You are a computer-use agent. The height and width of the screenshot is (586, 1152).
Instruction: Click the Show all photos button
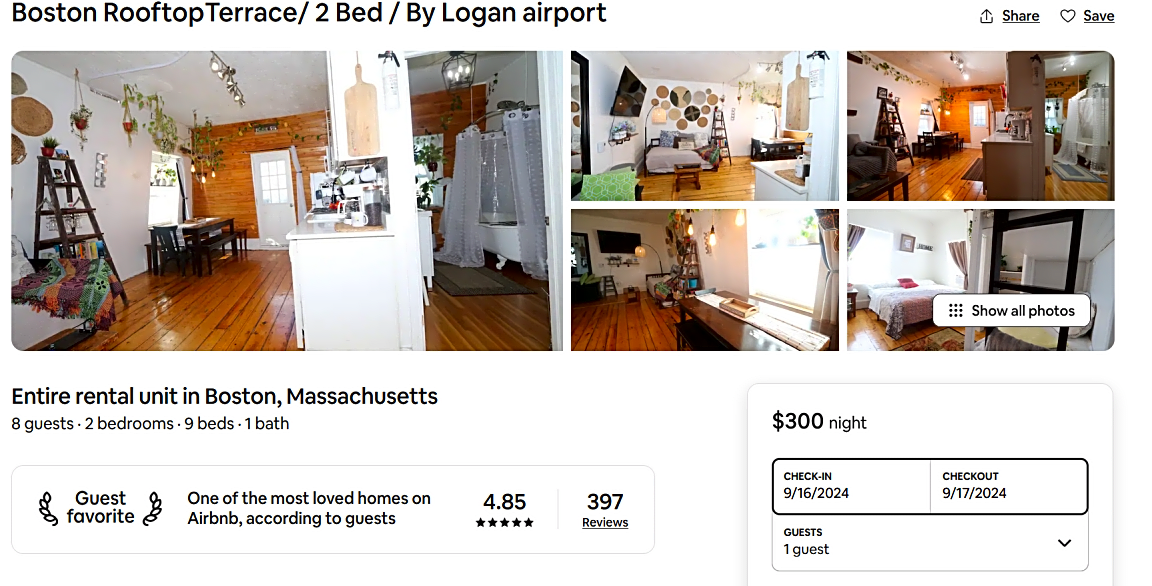pos(1011,311)
